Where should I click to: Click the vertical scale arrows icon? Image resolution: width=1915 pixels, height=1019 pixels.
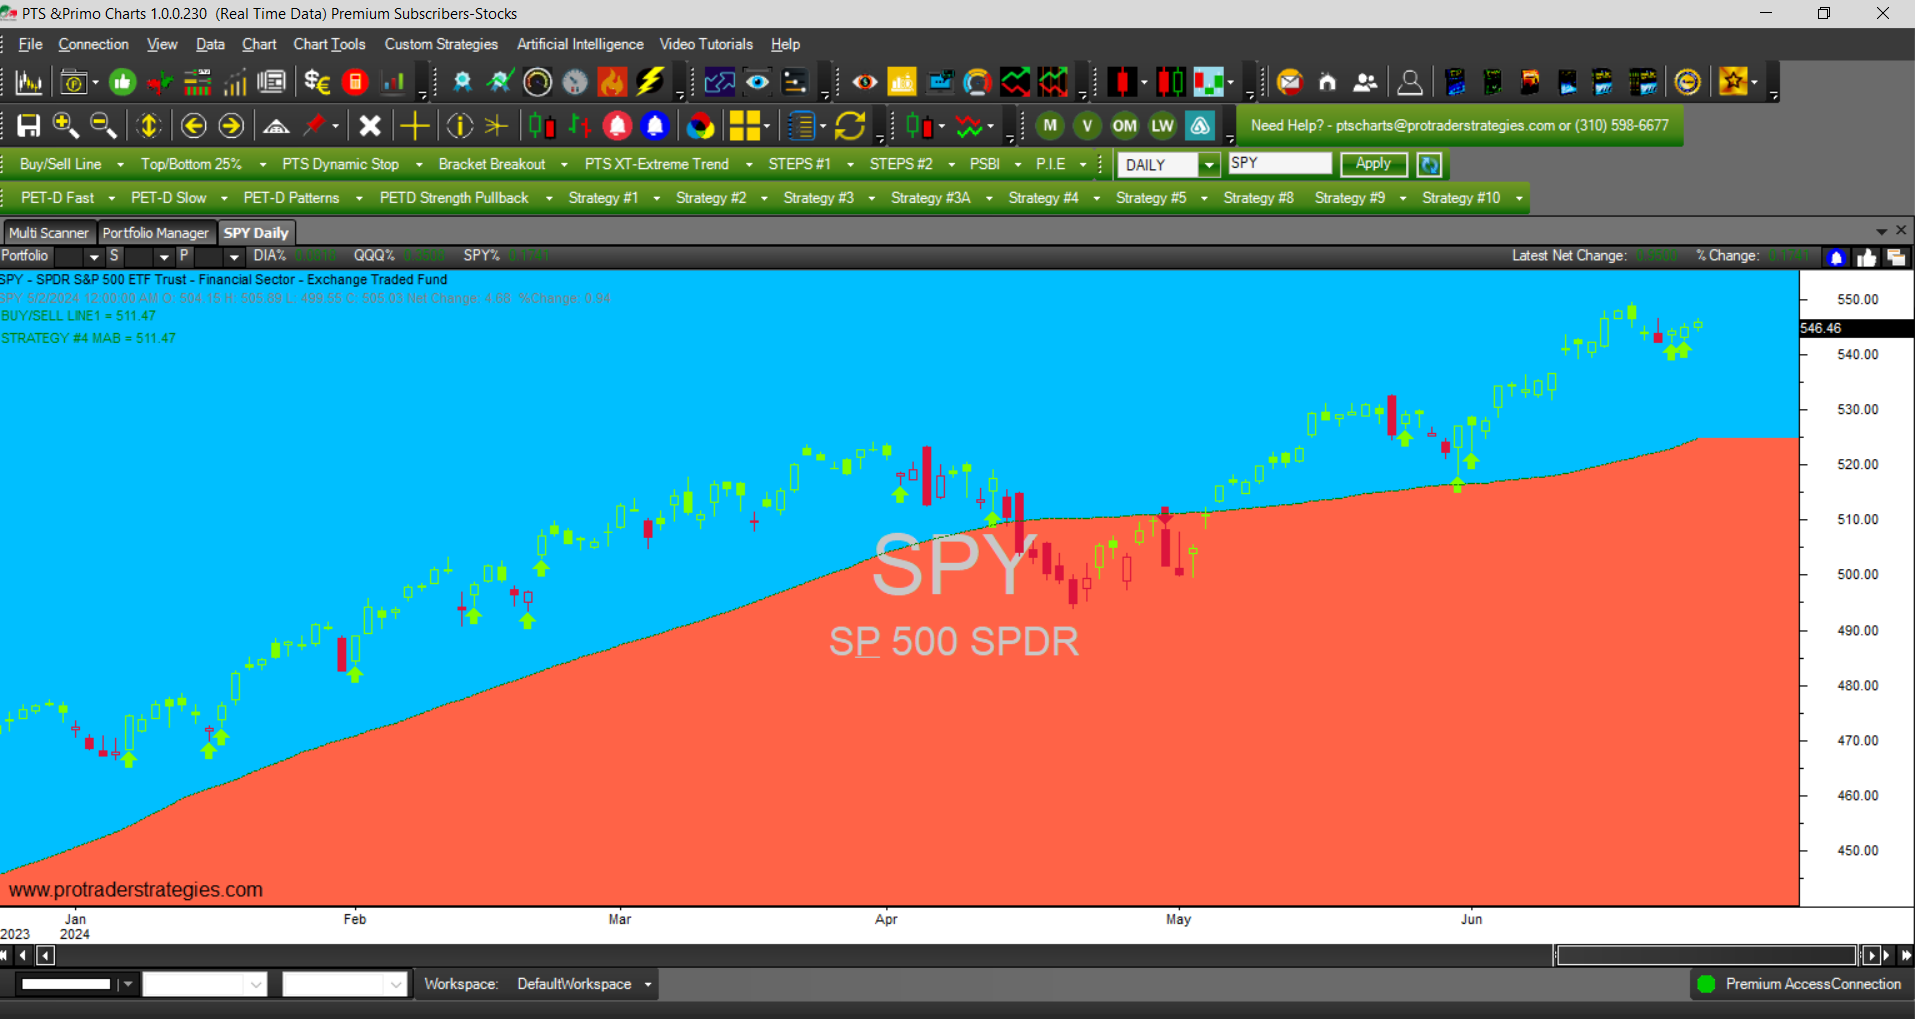(x=149, y=126)
